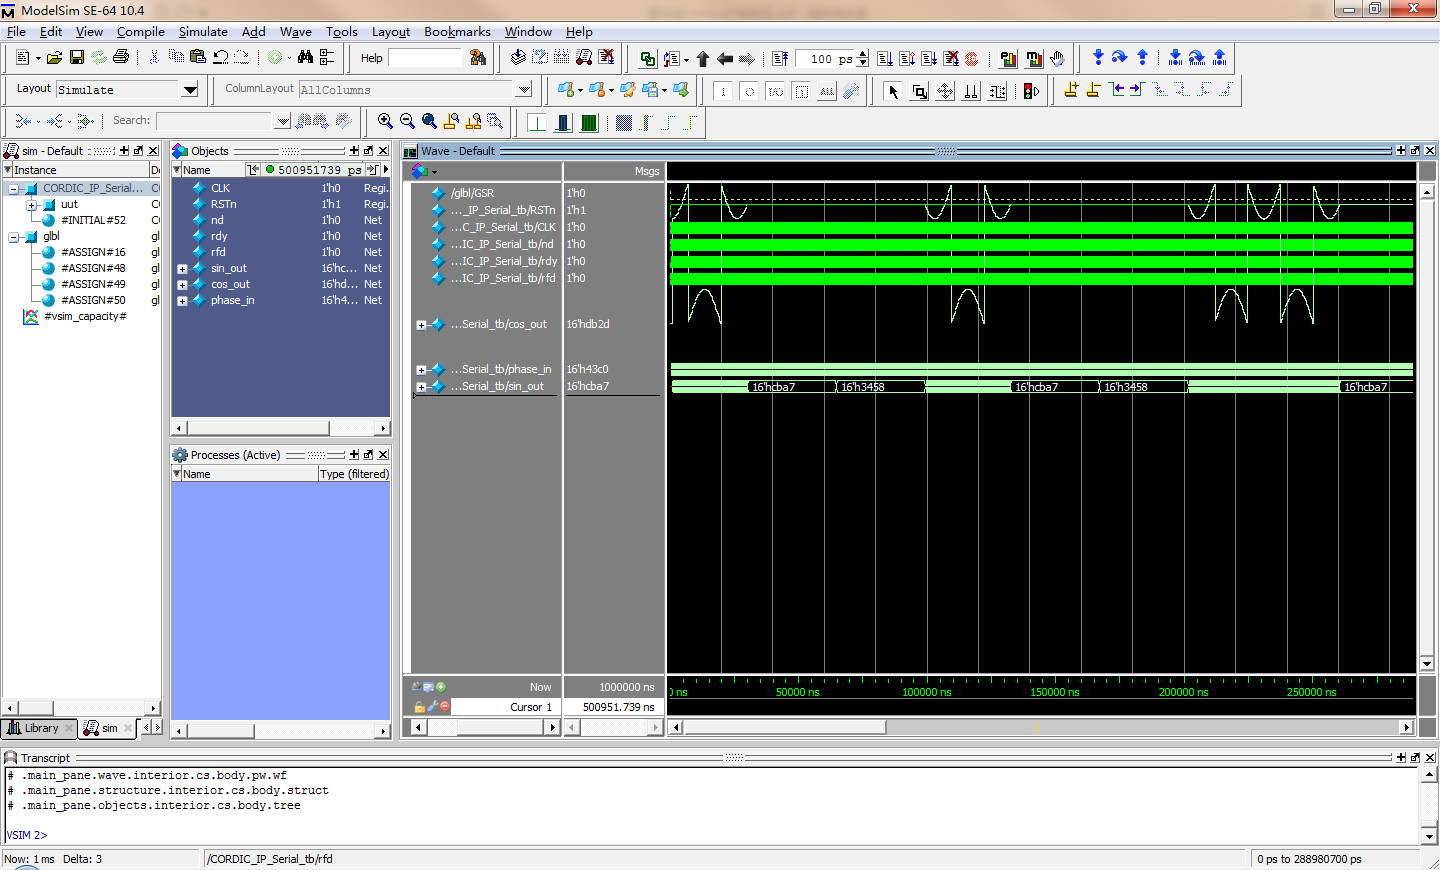
Task: Click the Save icon in toolbar
Action: [77, 58]
